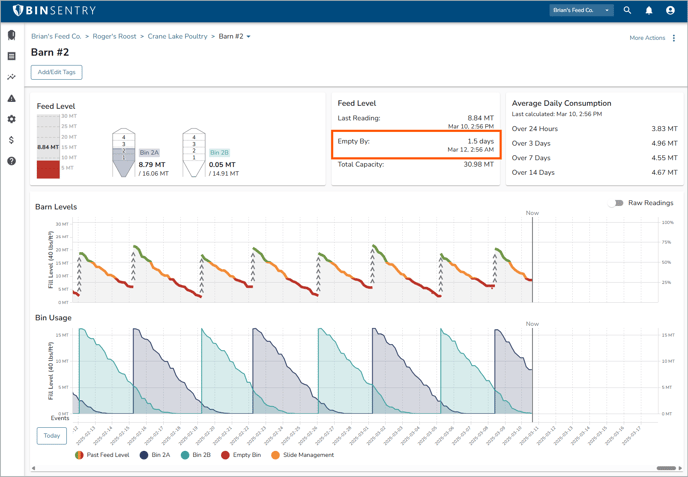Open the help question mark icon
The image size is (688, 477).
point(12,161)
